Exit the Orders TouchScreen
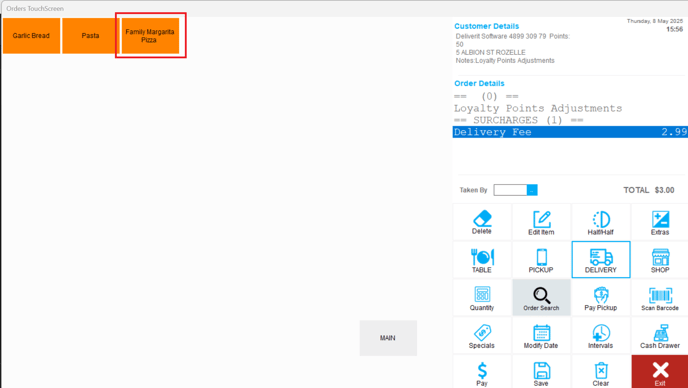 (660, 372)
